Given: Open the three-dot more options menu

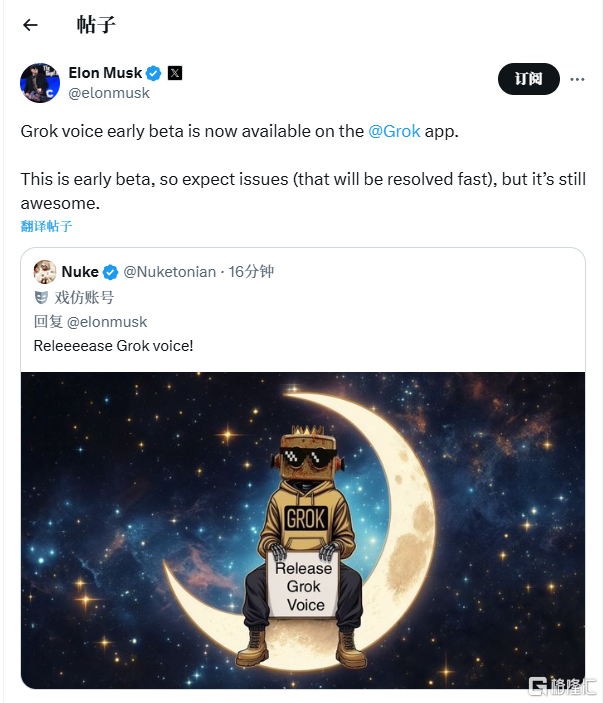Looking at the screenshot, I should [577, 79].
